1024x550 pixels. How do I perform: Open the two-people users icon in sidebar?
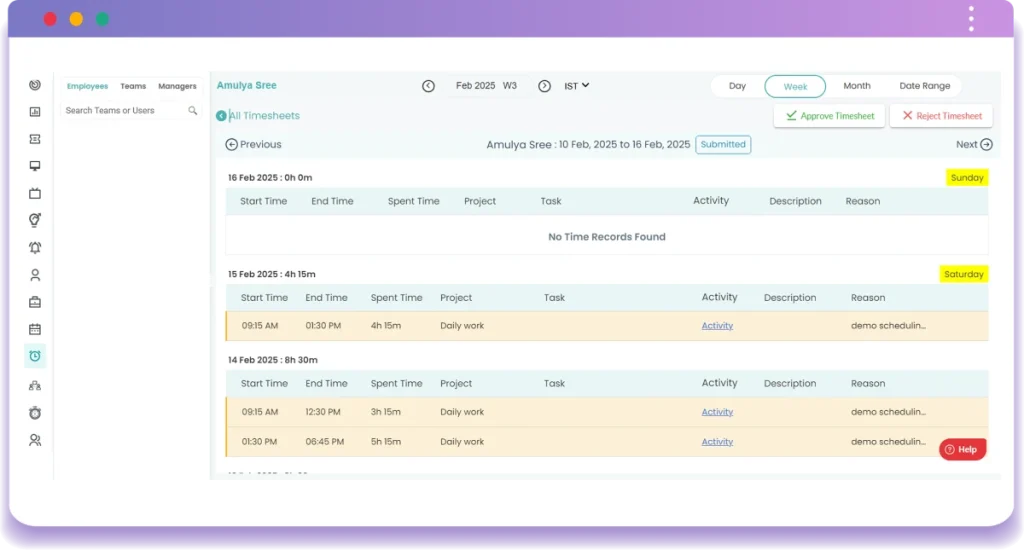tap(35, 440)
